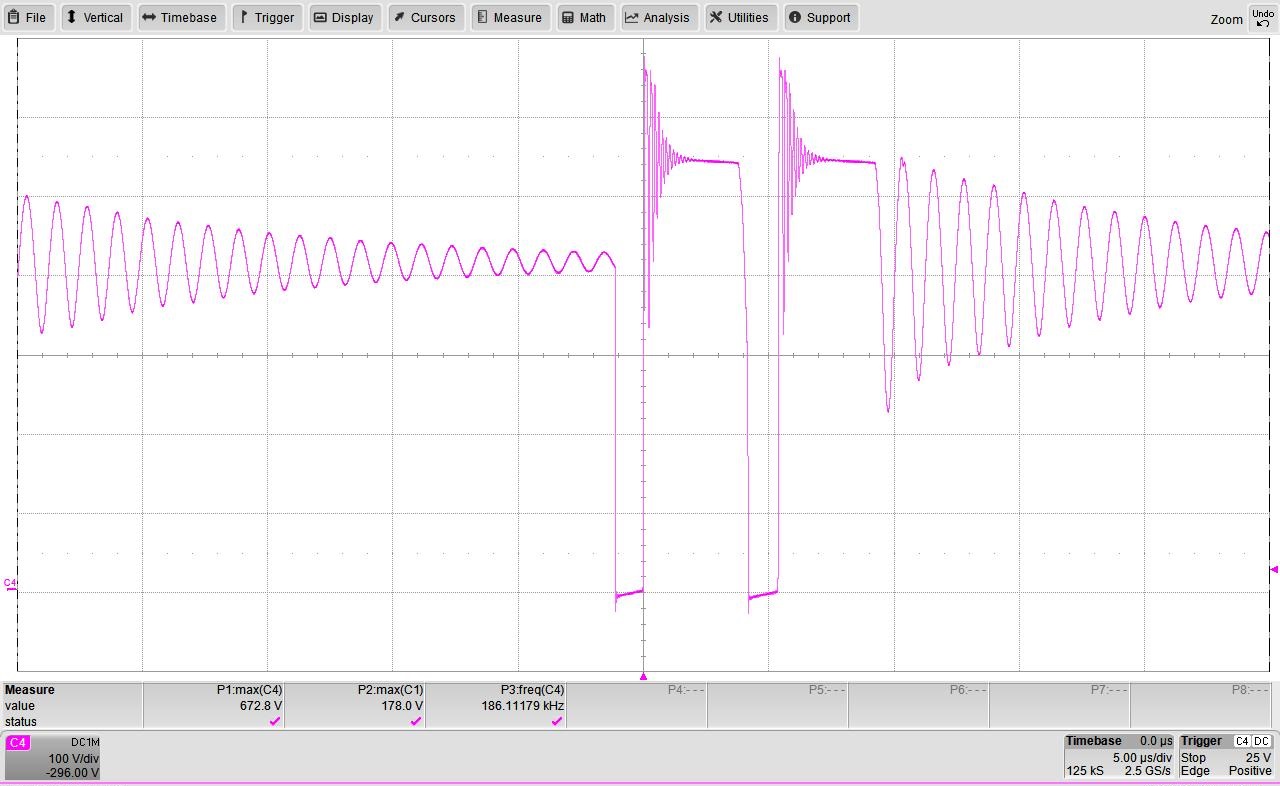Click the trigger DC coupling badge
Viewport: 1280px width, 786px height.
click(1263, 741)
